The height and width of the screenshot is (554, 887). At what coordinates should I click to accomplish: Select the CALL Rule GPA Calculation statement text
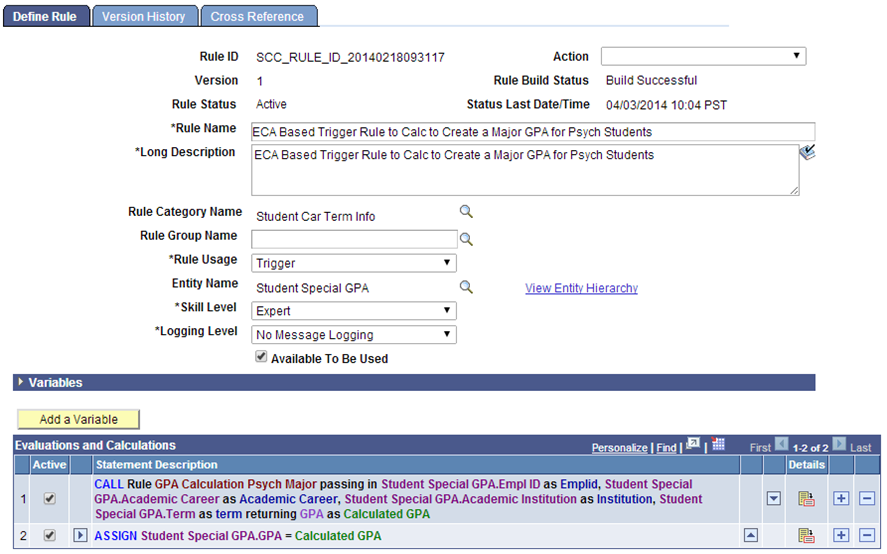click(x=398, y=499)
